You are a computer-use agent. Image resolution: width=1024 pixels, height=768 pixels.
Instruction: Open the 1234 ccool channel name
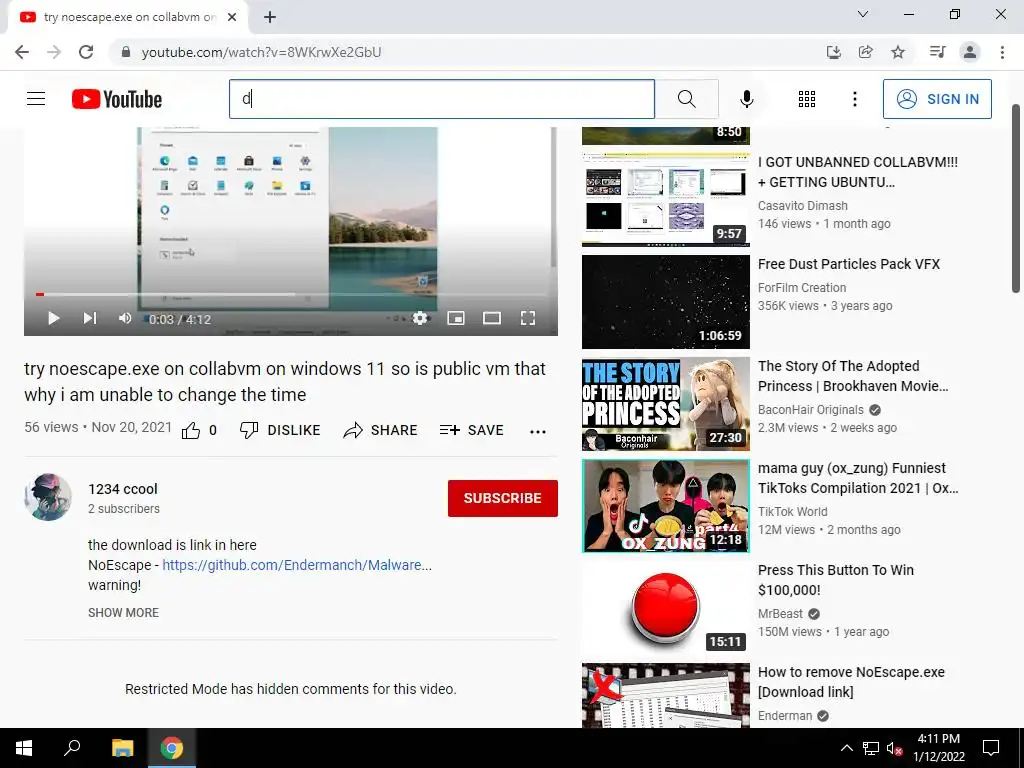tap(123, 489)
